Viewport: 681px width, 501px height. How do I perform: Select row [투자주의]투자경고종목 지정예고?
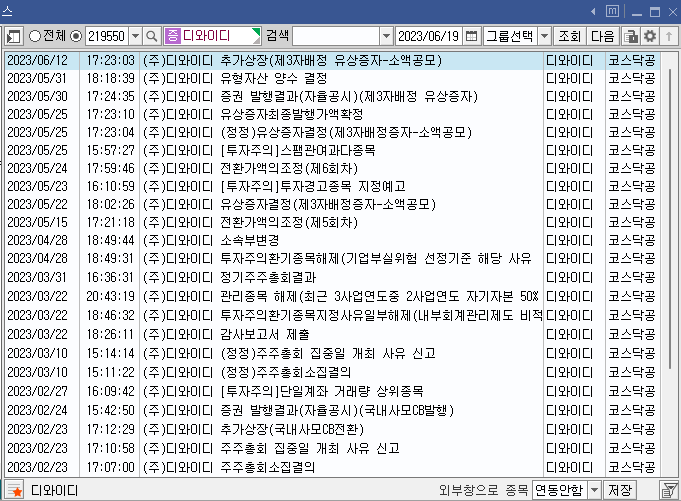tap(333, 187)
